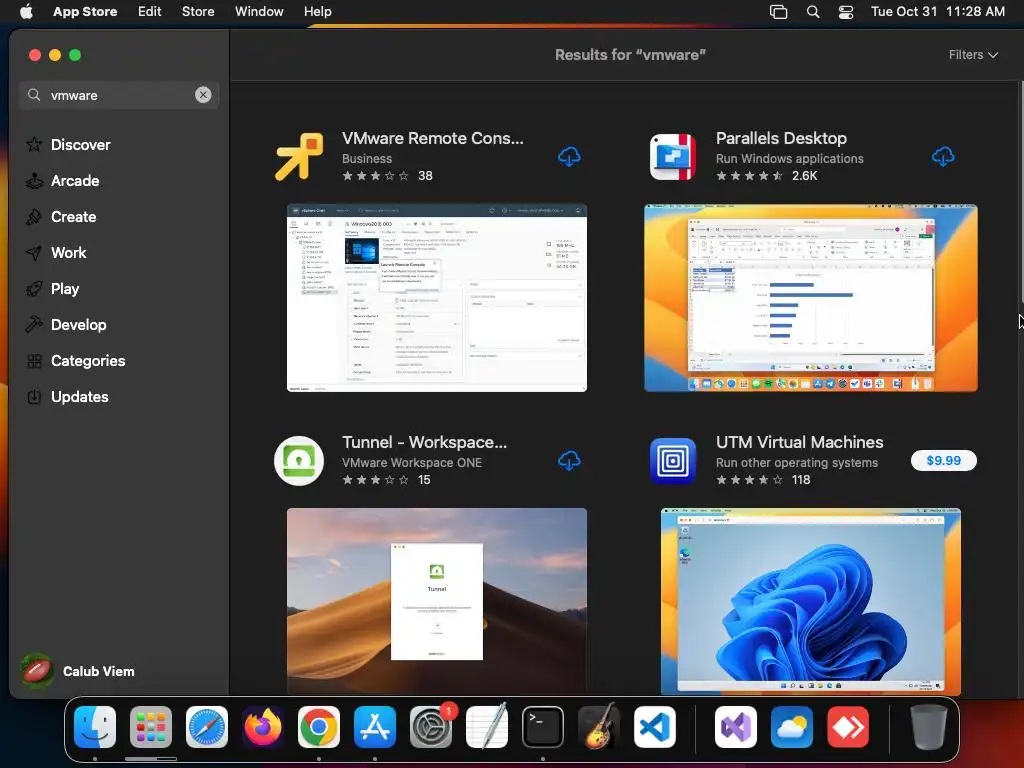Open Control Center in menu bar

[846, 11]
